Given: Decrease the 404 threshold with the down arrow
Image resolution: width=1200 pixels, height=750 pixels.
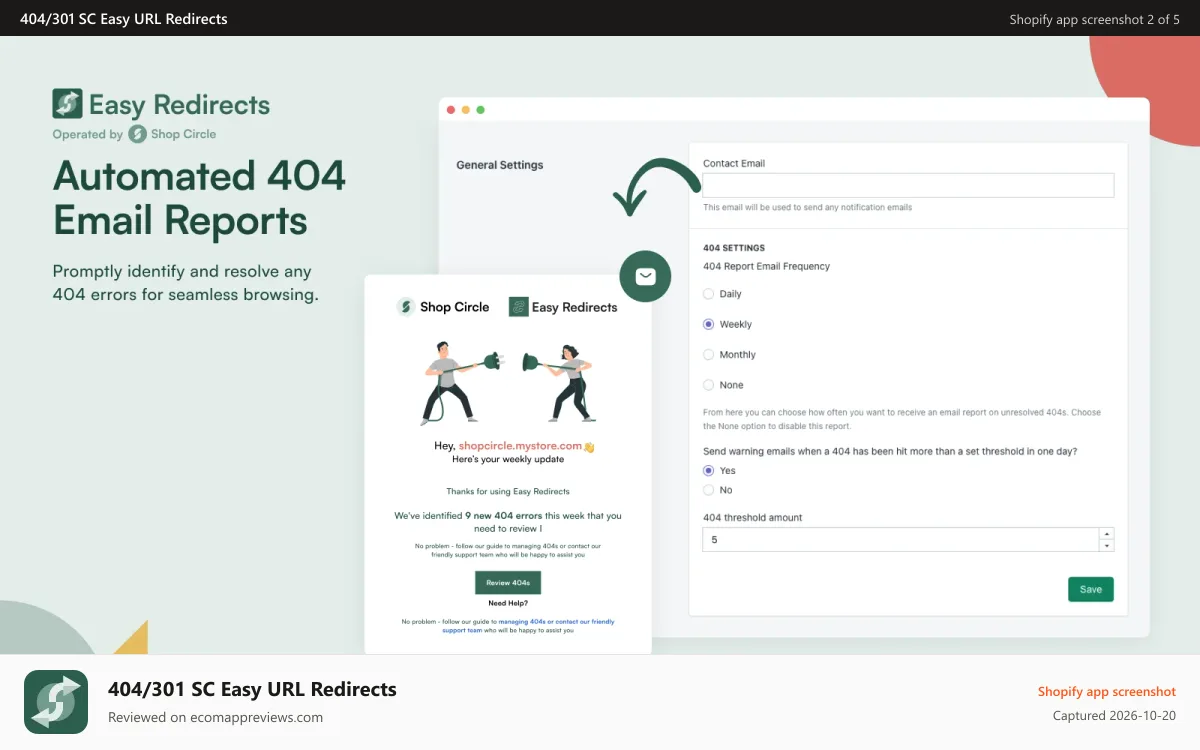Looking at the screenshot, I should tap(1106, 546).
